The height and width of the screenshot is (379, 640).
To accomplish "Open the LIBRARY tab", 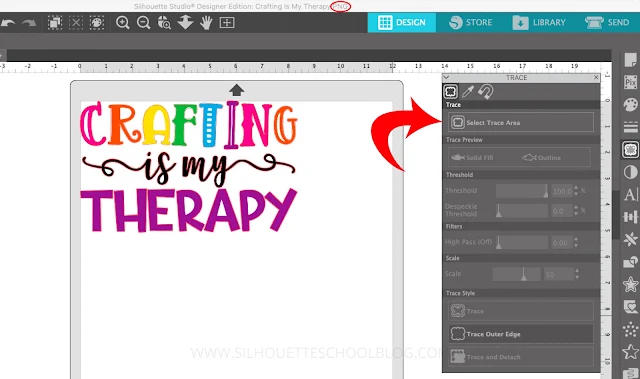I will point(539,22).
